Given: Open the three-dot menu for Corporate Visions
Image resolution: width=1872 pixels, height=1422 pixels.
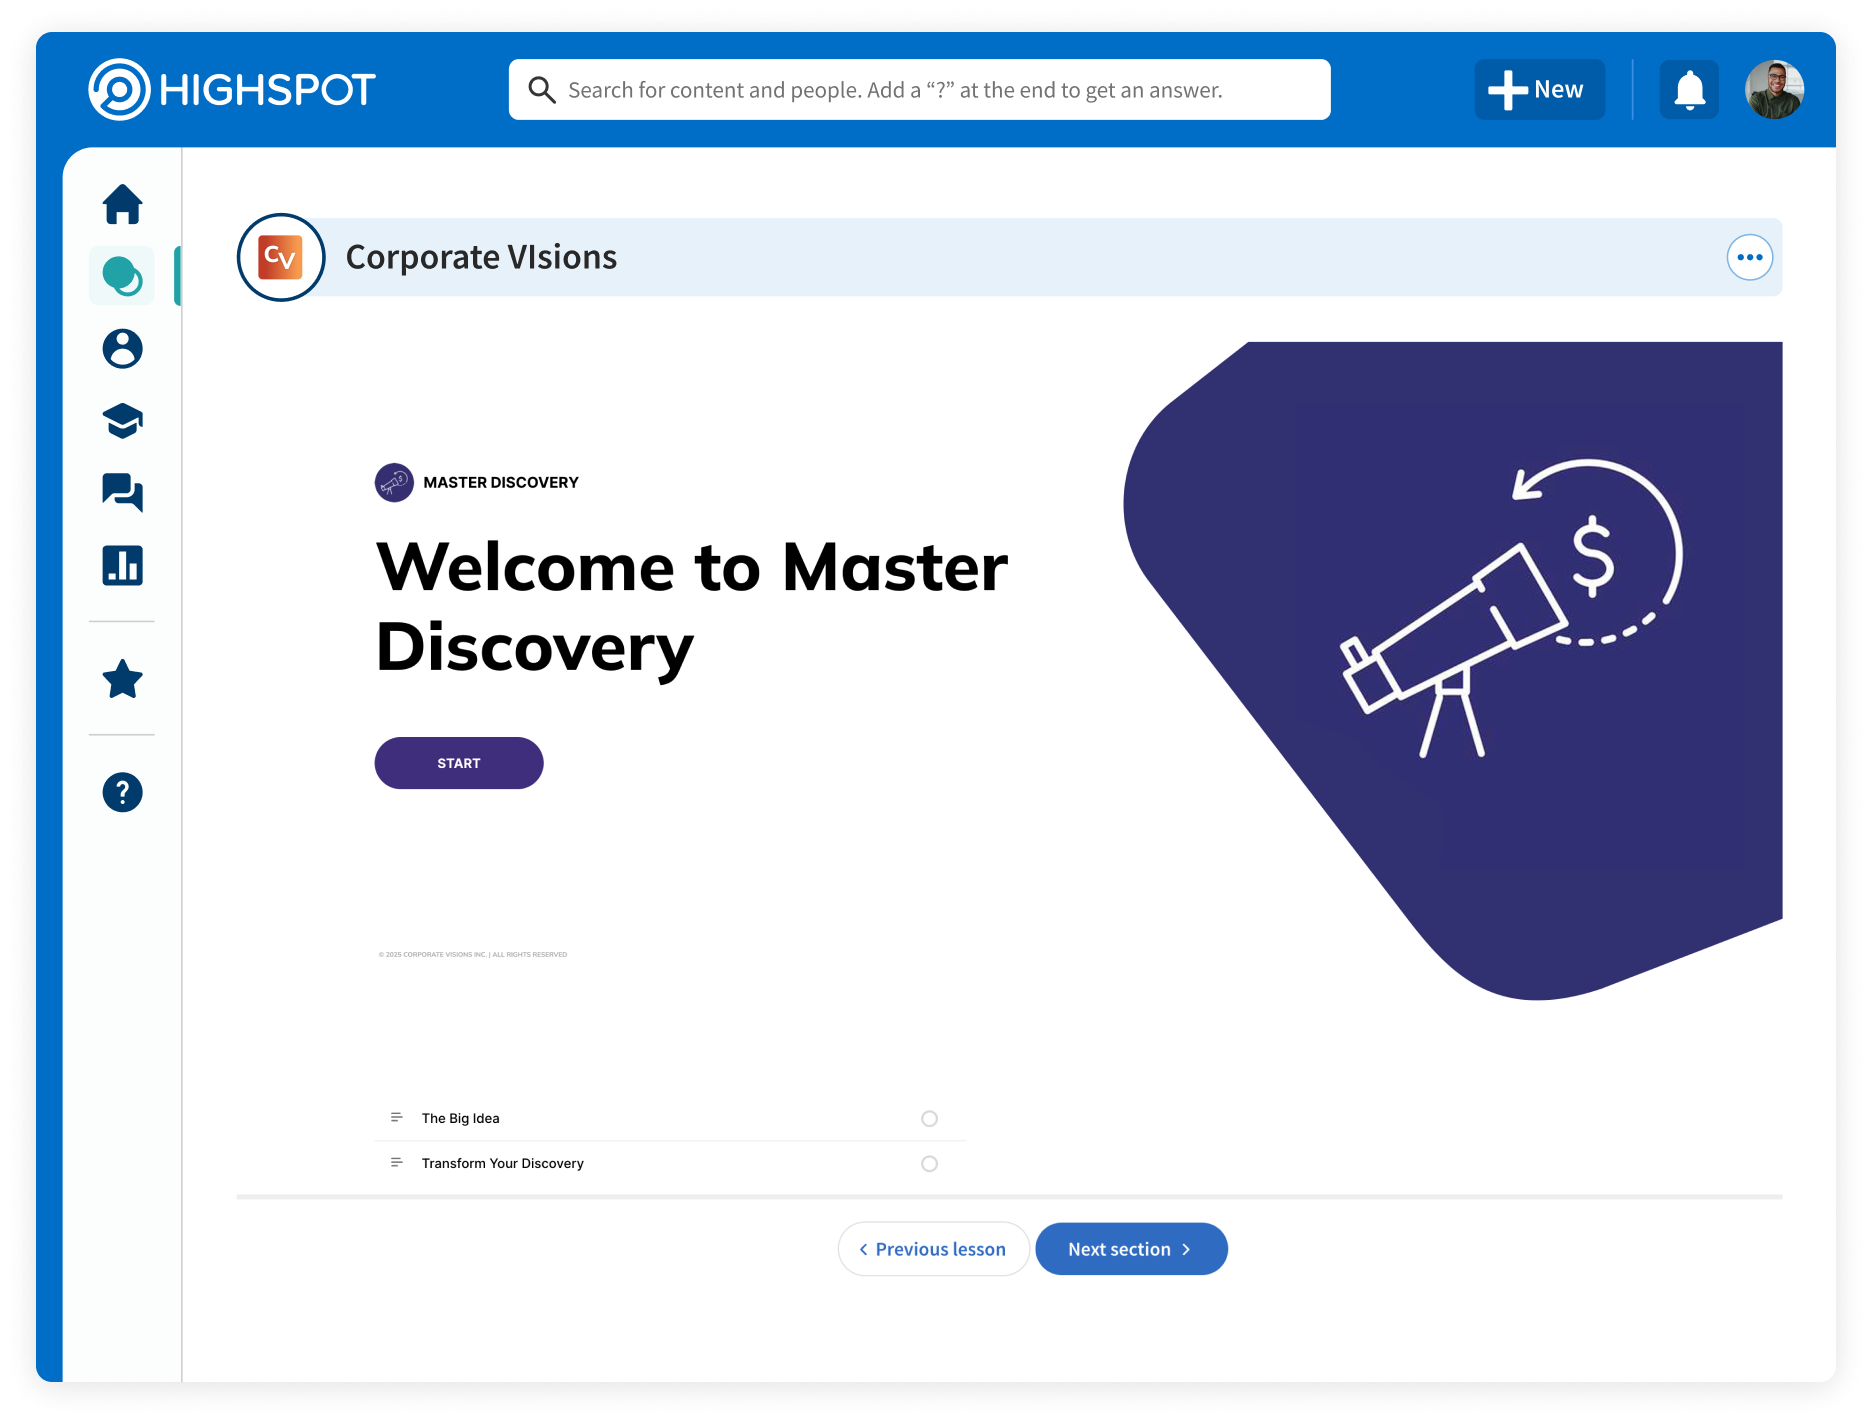Looking at the screenshot, I should pyautogui.click(x=1749, y=258).
